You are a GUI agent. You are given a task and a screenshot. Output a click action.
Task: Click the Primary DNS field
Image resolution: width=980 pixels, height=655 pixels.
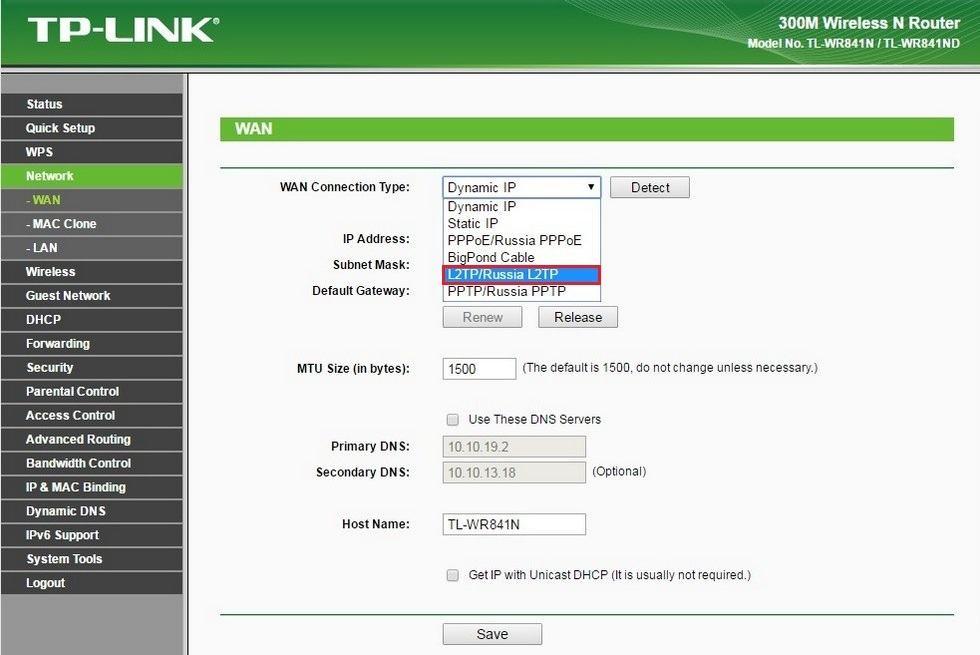coord(514,447)
